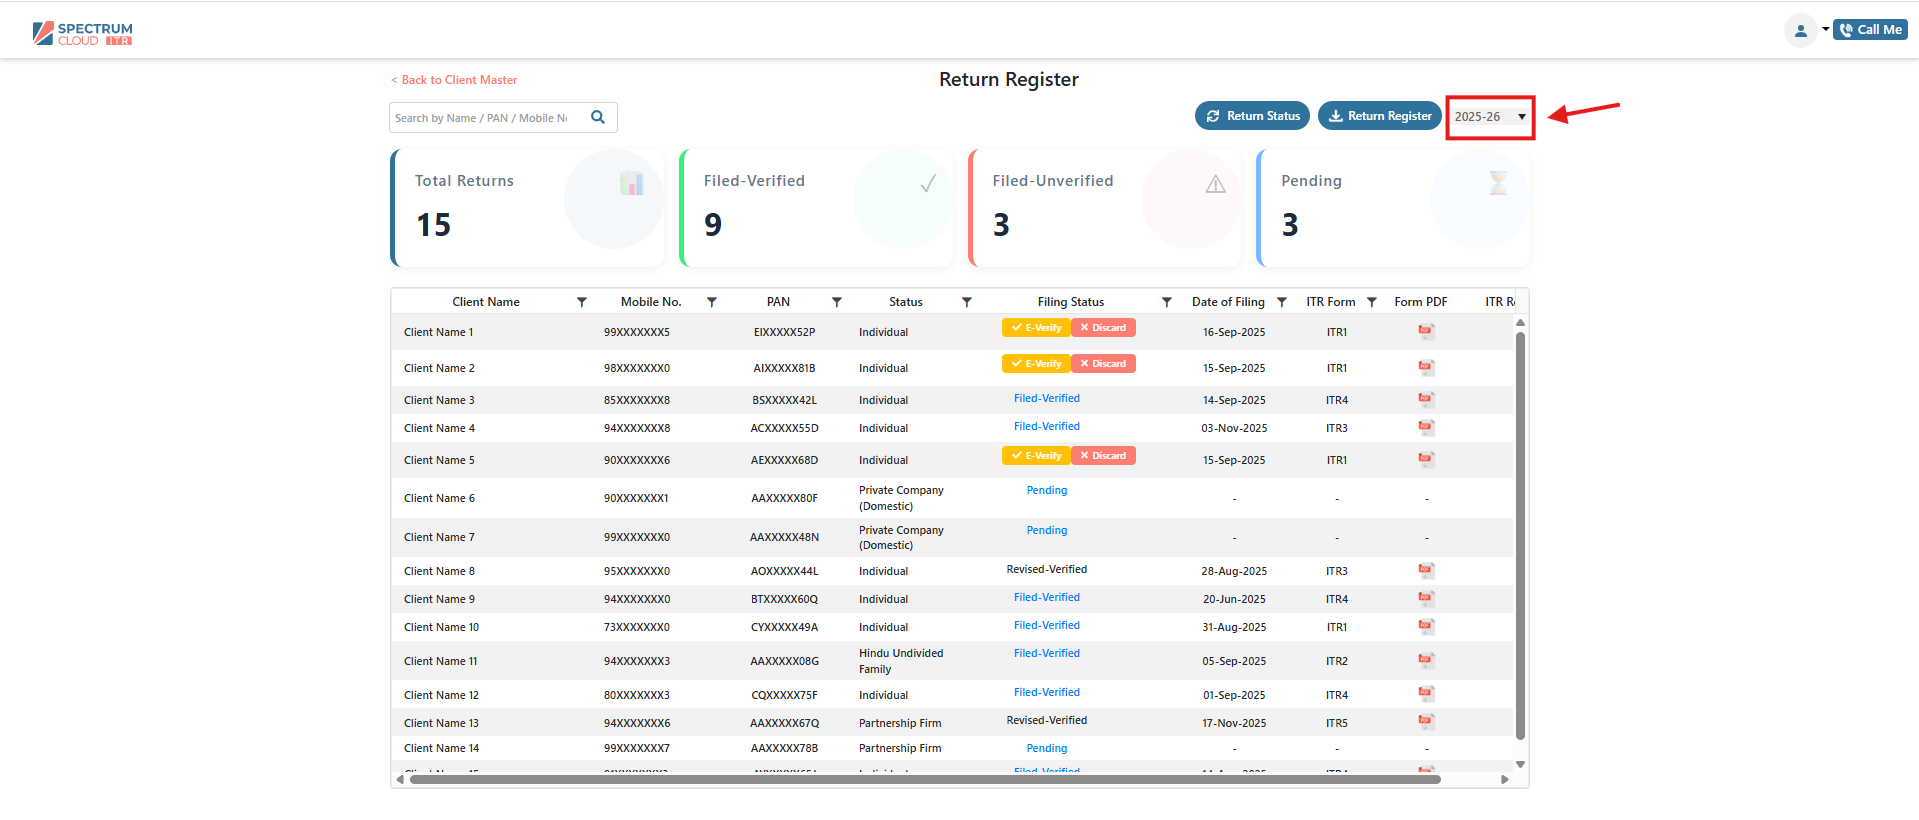Download the Return Register
Screen dimensions: 1919x820
[1379, 116]
